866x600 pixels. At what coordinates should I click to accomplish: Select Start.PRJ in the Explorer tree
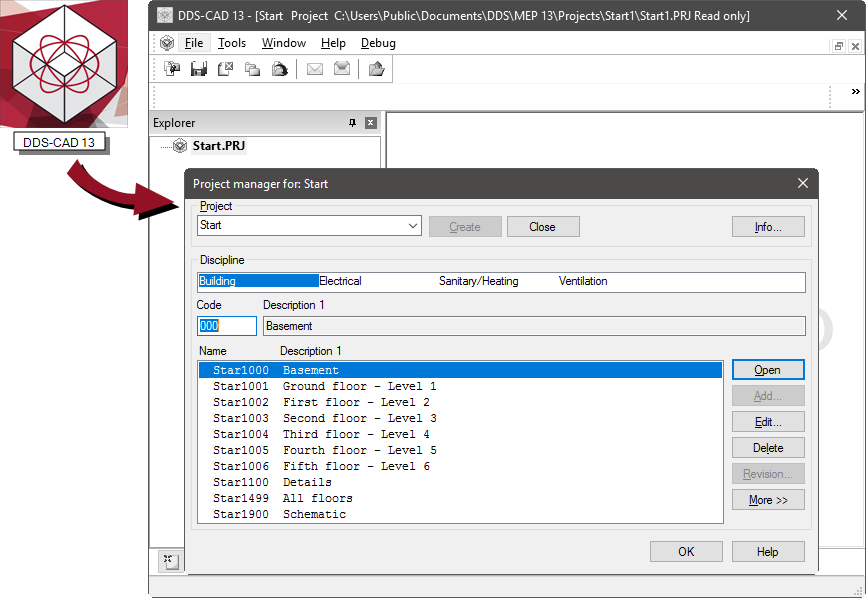click(219, 146)
